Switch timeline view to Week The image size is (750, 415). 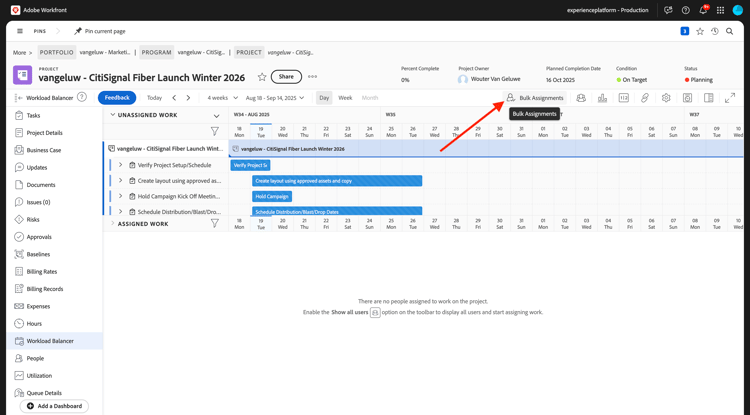[345, 98]
